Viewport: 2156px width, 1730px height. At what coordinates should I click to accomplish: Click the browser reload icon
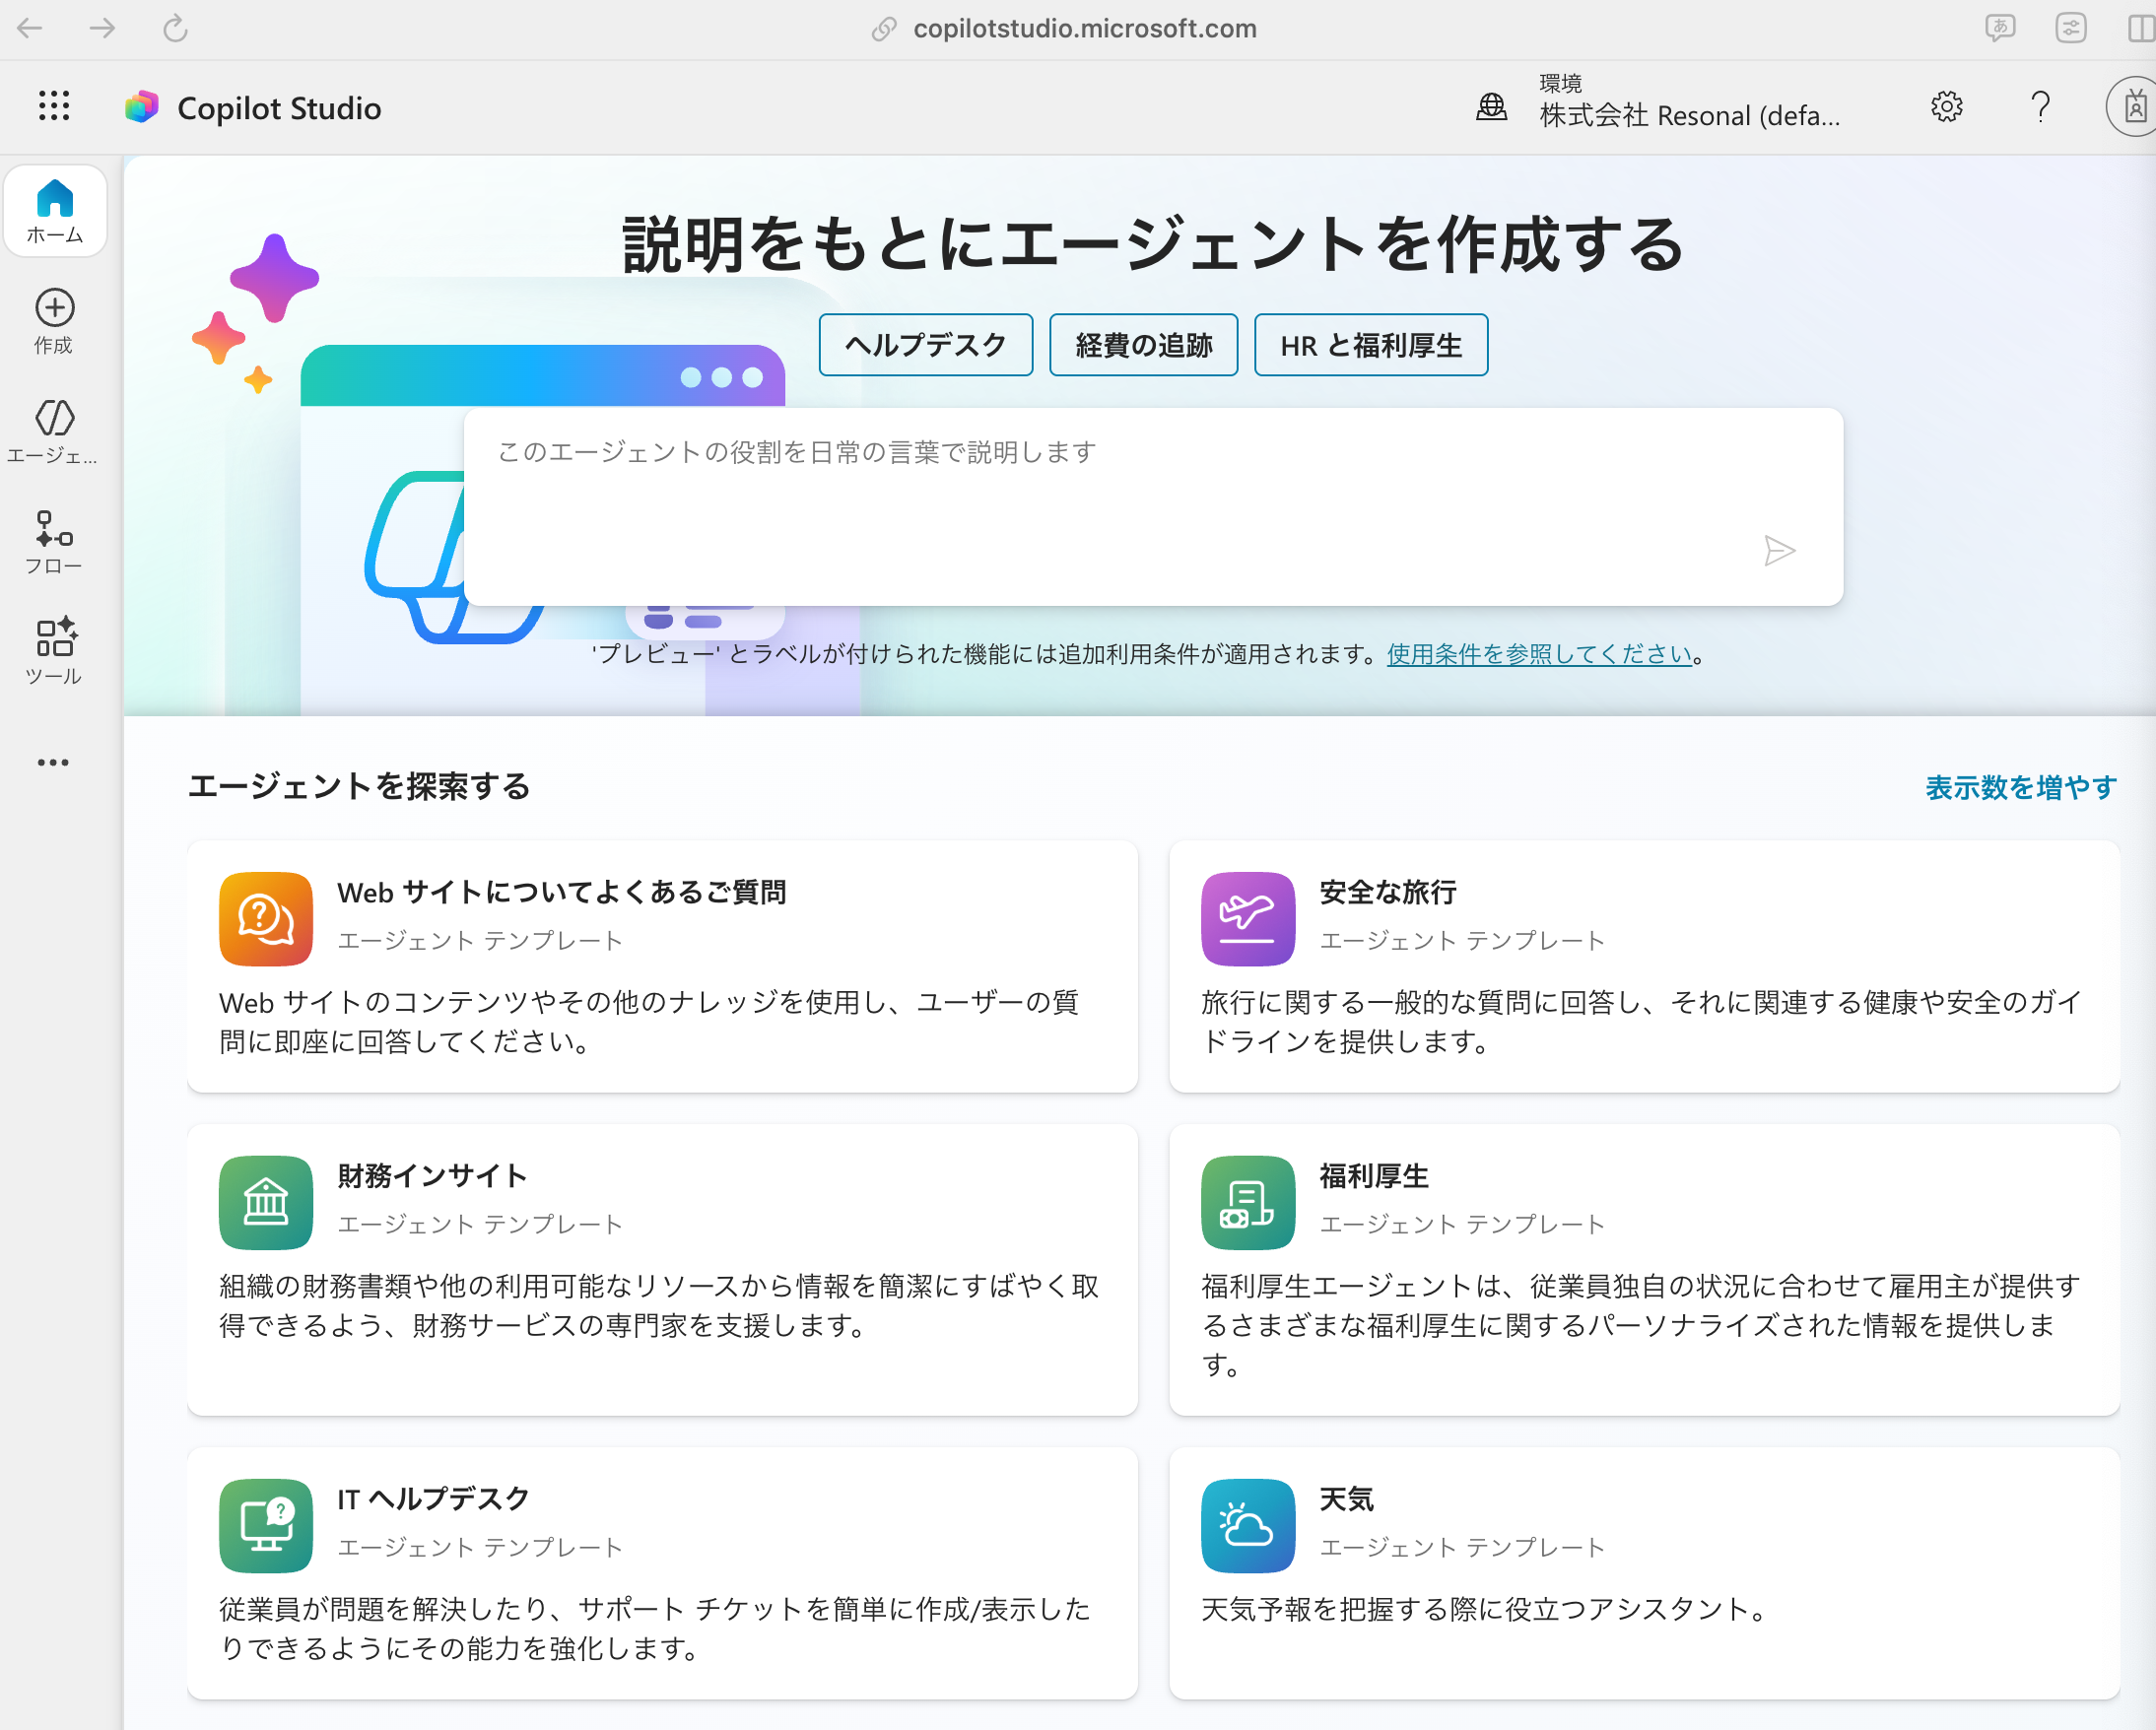tap(176, 28)
